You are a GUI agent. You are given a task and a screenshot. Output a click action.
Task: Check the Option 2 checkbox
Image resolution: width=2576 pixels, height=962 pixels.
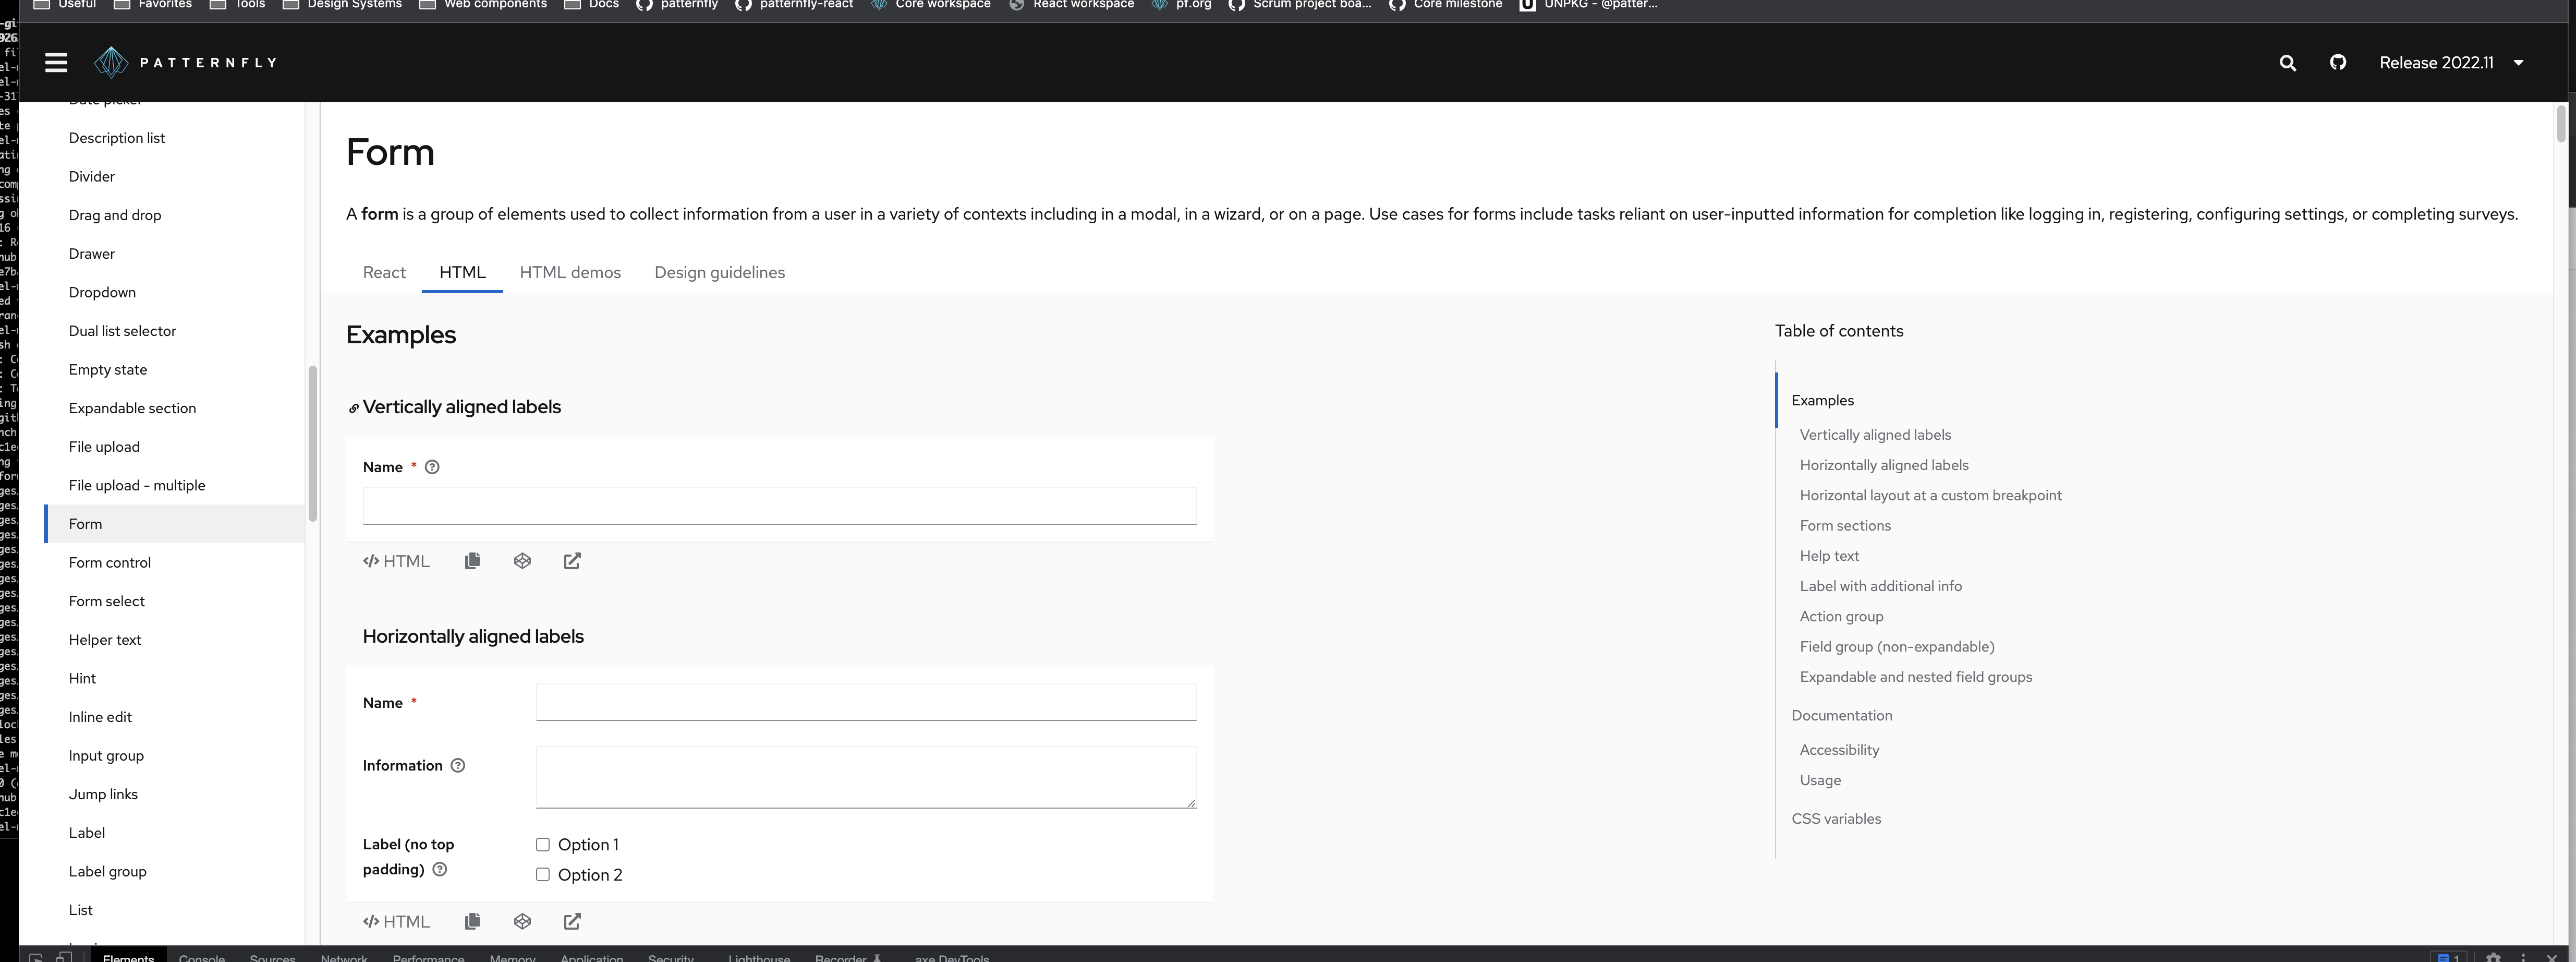pos(543,875)
